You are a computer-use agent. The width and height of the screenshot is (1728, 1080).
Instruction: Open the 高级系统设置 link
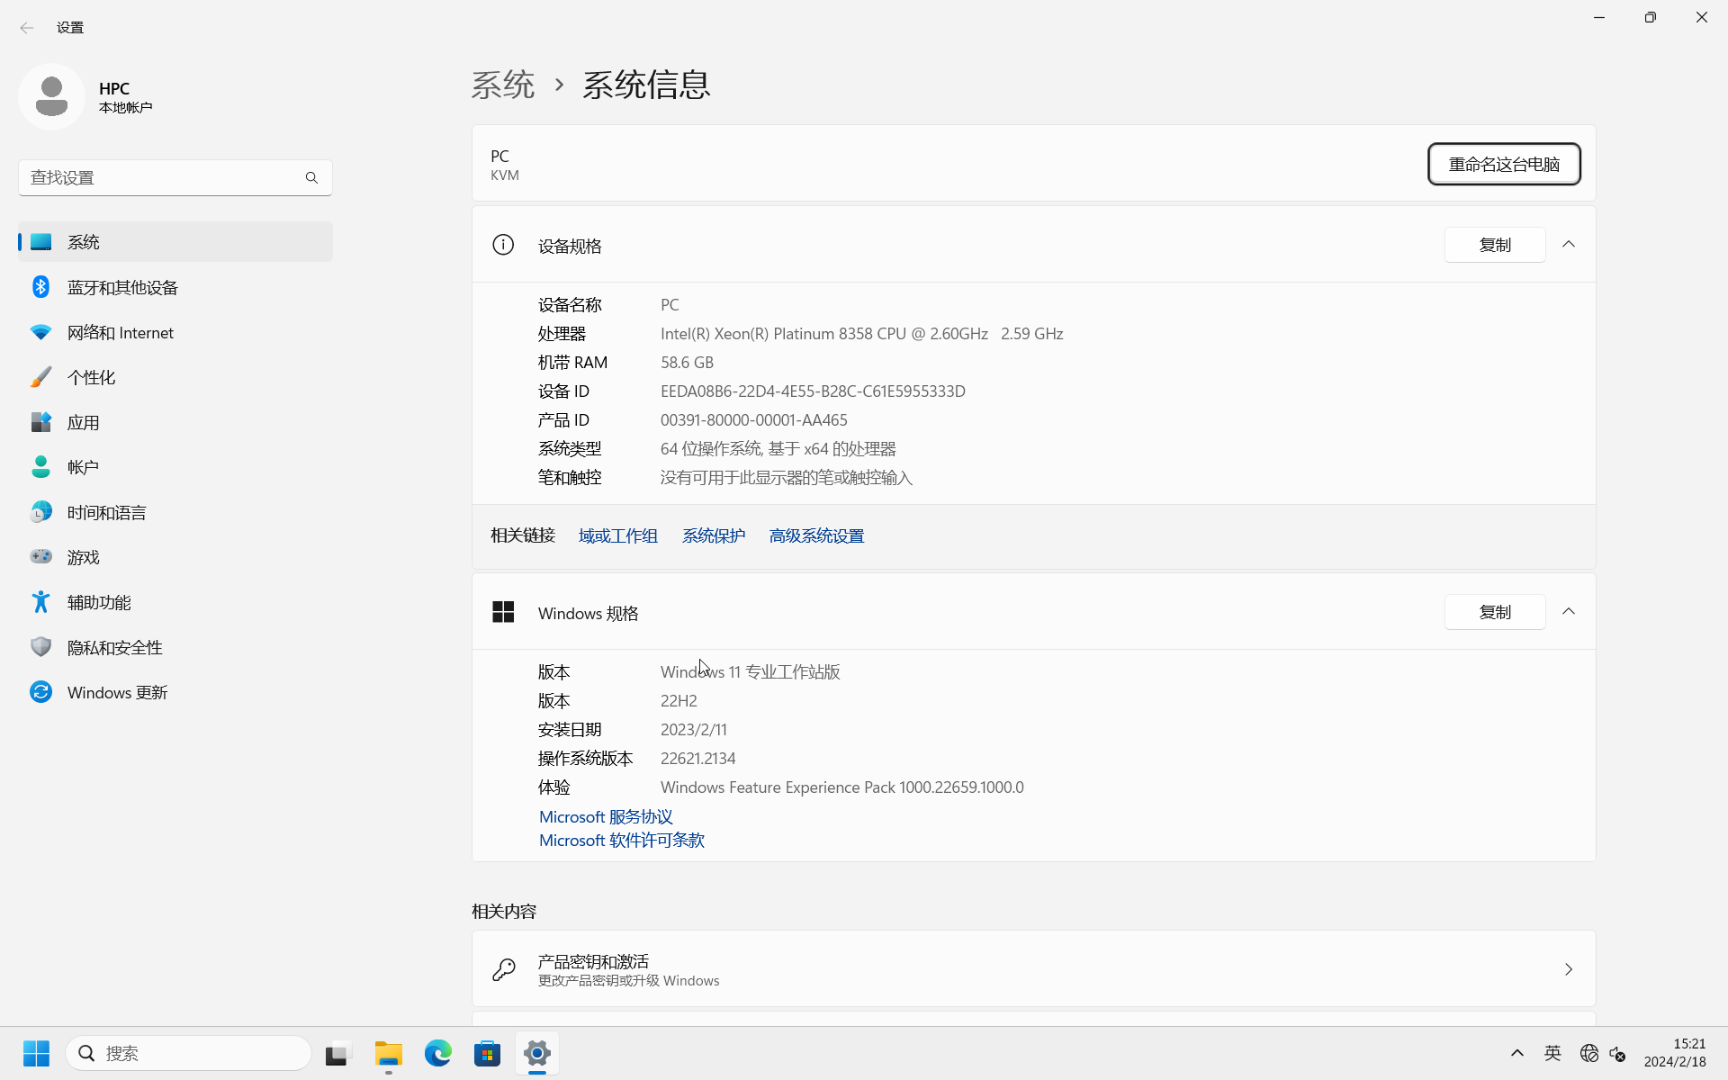(x=817, y=536)
